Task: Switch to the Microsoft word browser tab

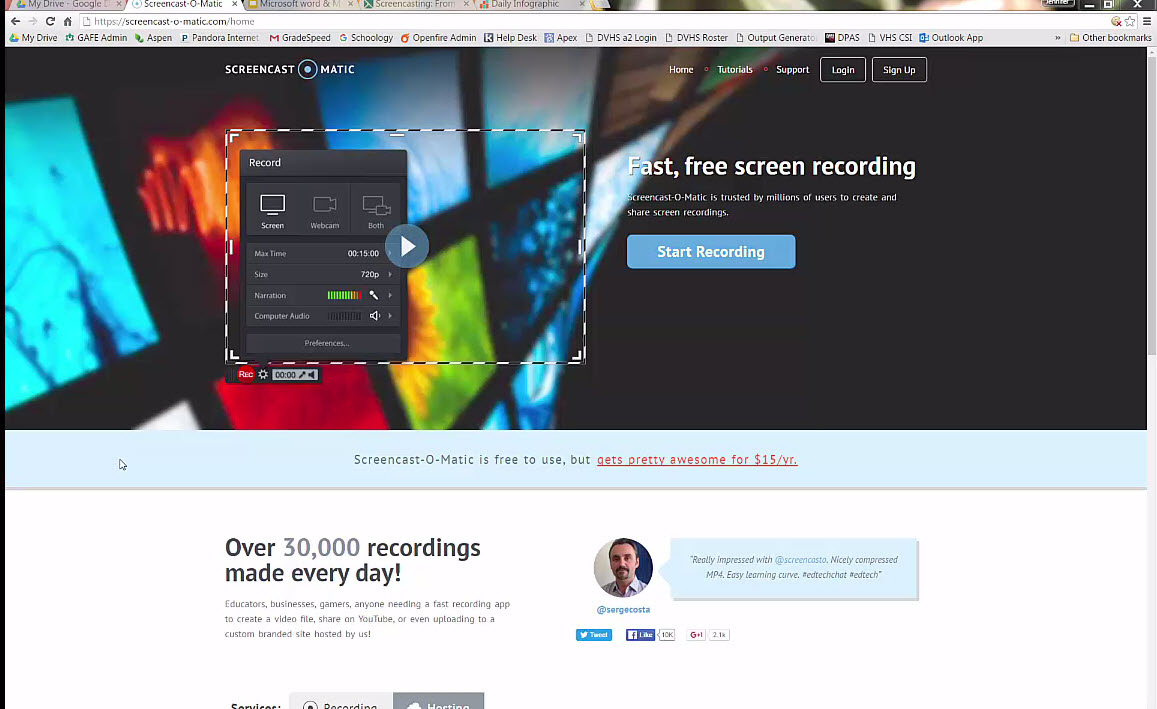Action: [299, 4]
